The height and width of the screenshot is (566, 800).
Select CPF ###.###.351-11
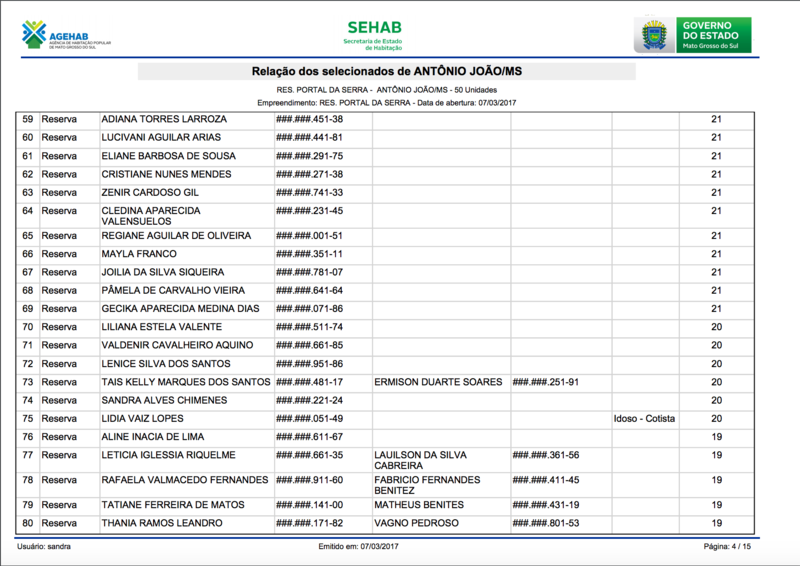pos(310,254)
